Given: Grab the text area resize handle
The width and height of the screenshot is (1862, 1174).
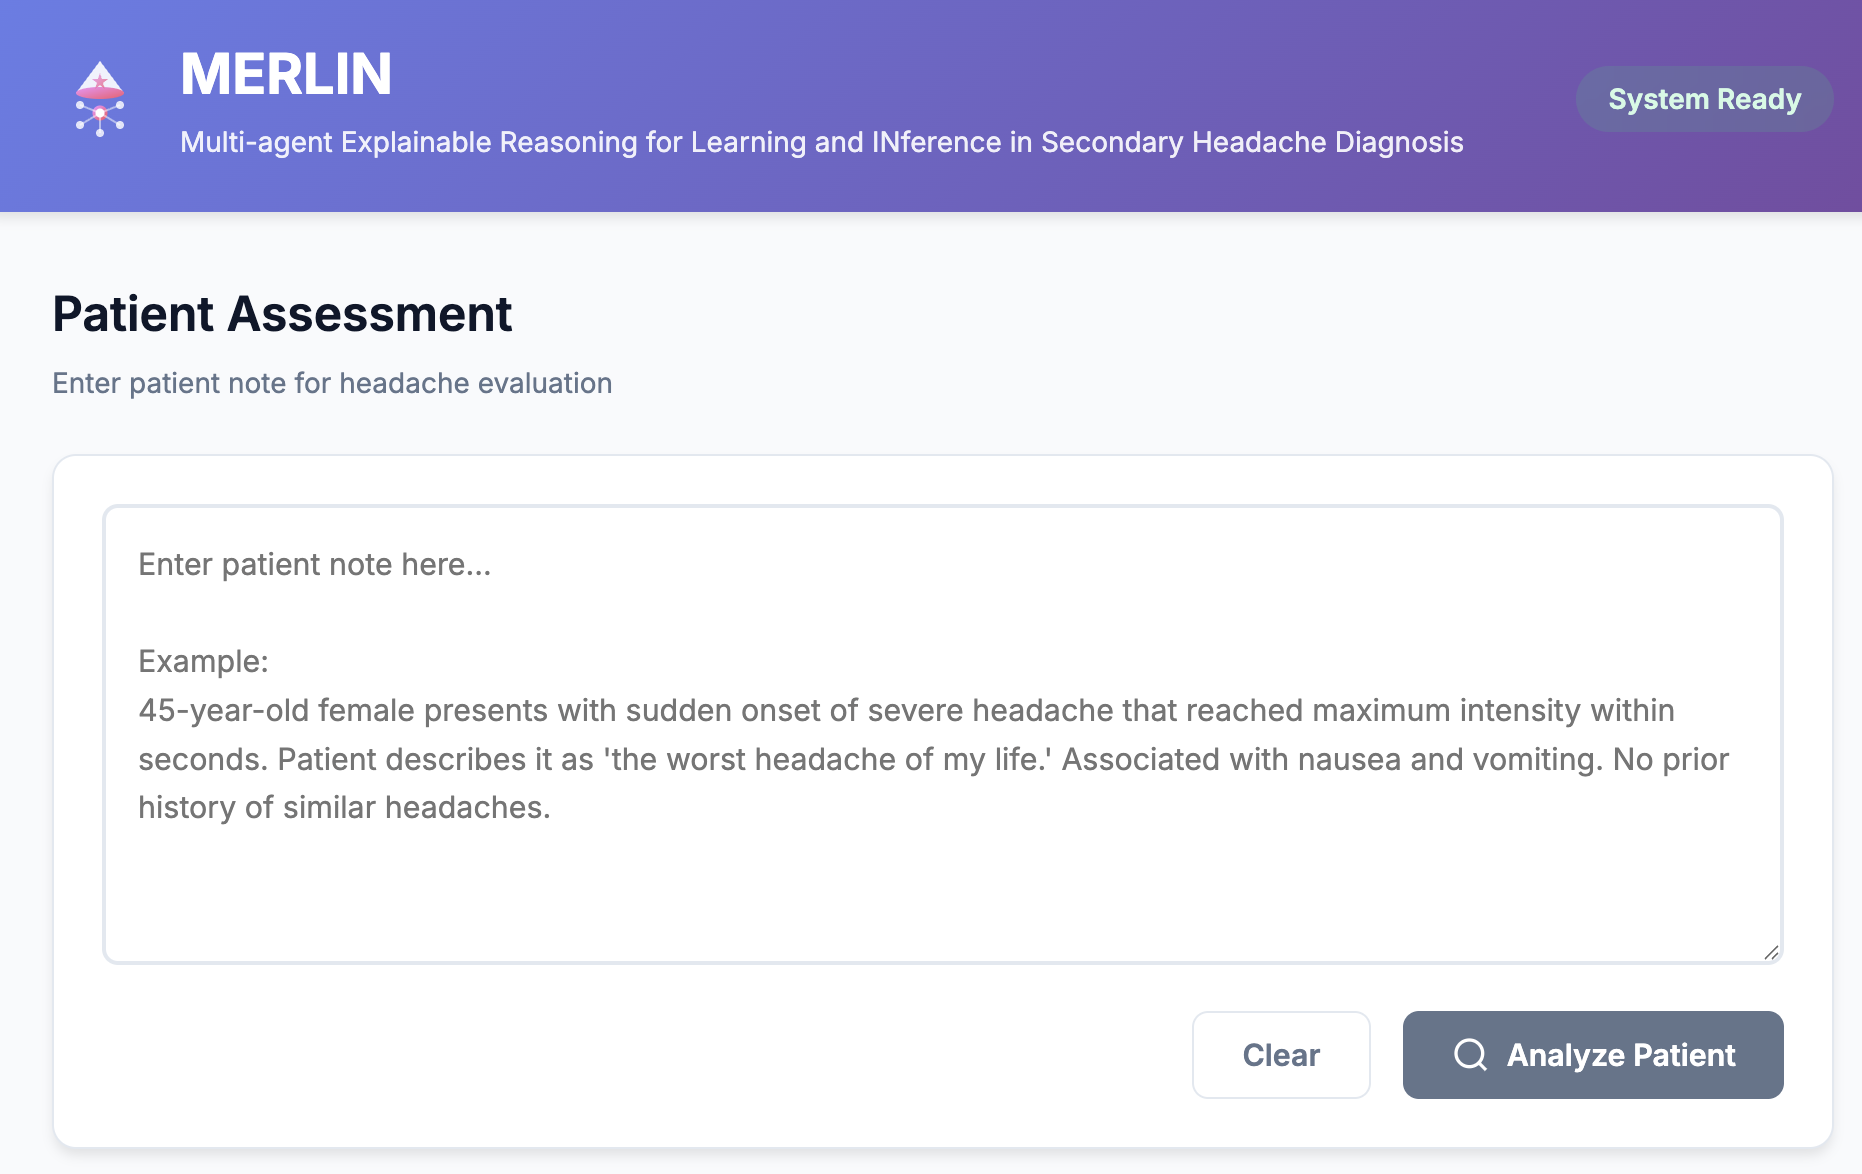Looking at the screenshot, I should click(1771, 952).
